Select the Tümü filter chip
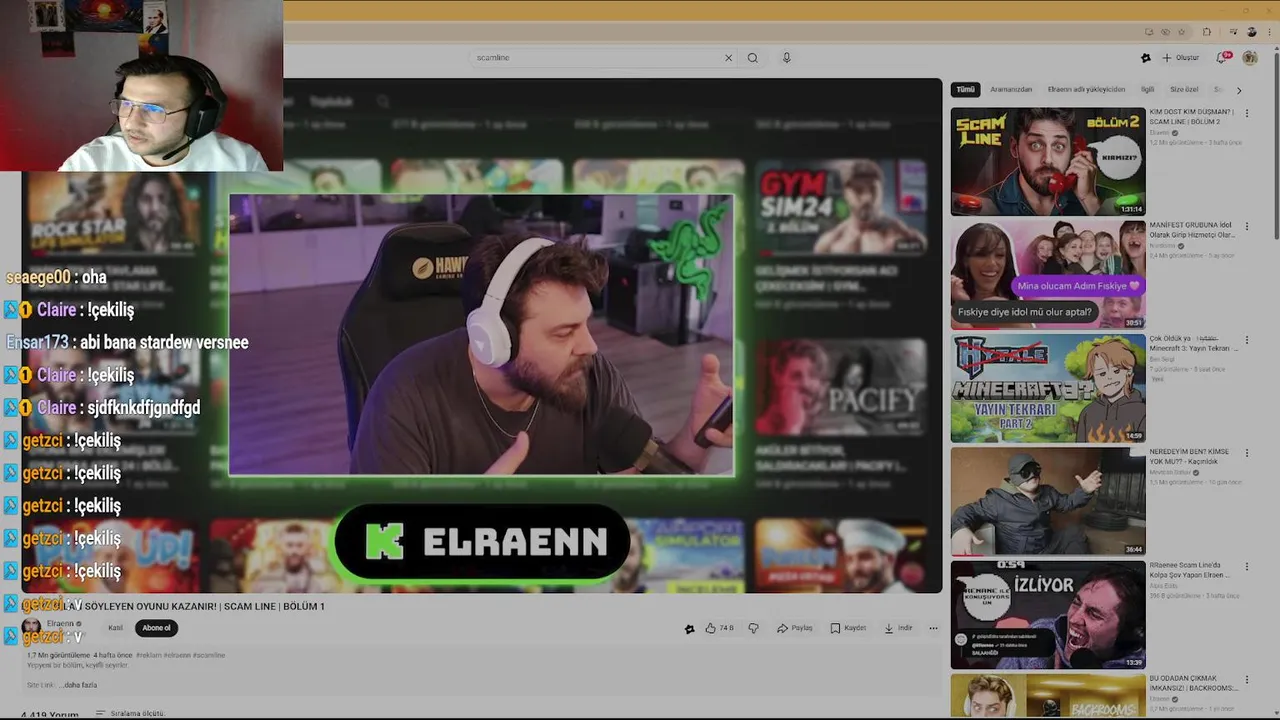This screenshot has width=1280, height=720. [965, 89]
